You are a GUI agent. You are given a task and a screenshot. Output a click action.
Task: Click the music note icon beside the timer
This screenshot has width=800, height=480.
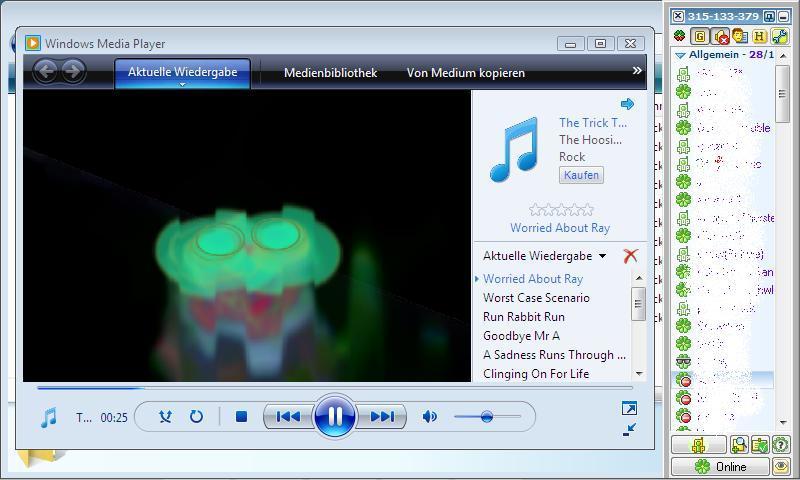(x=49, y=418)
